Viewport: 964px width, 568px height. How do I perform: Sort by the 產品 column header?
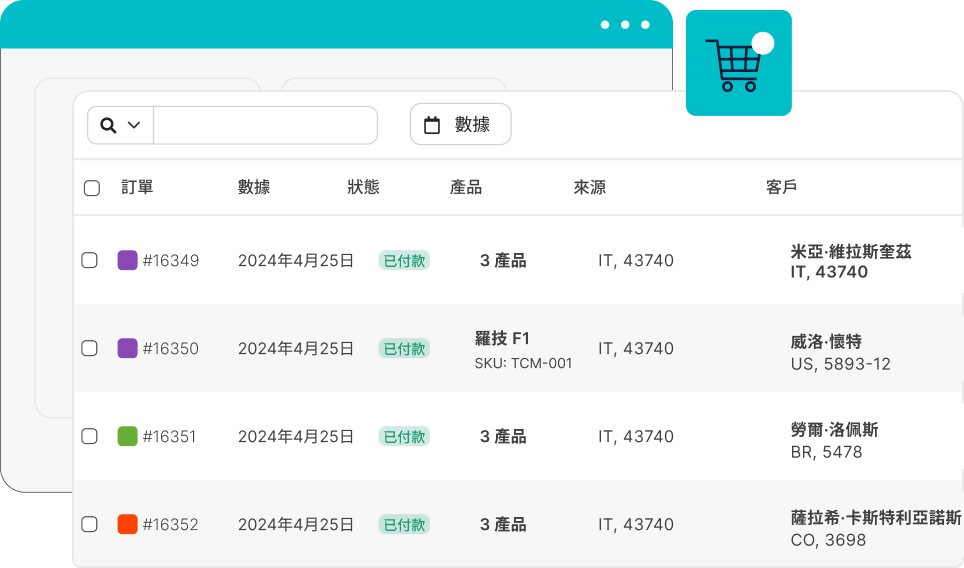pyautogui.click(x=466, y=187)
